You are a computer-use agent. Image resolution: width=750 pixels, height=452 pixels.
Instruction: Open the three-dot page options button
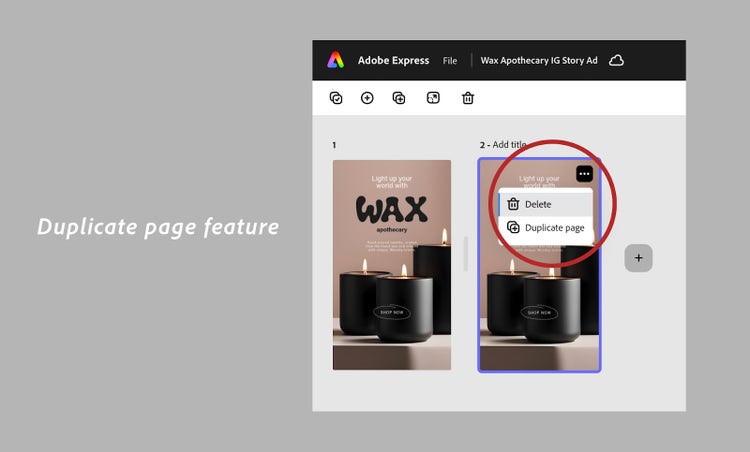[584, 174]
